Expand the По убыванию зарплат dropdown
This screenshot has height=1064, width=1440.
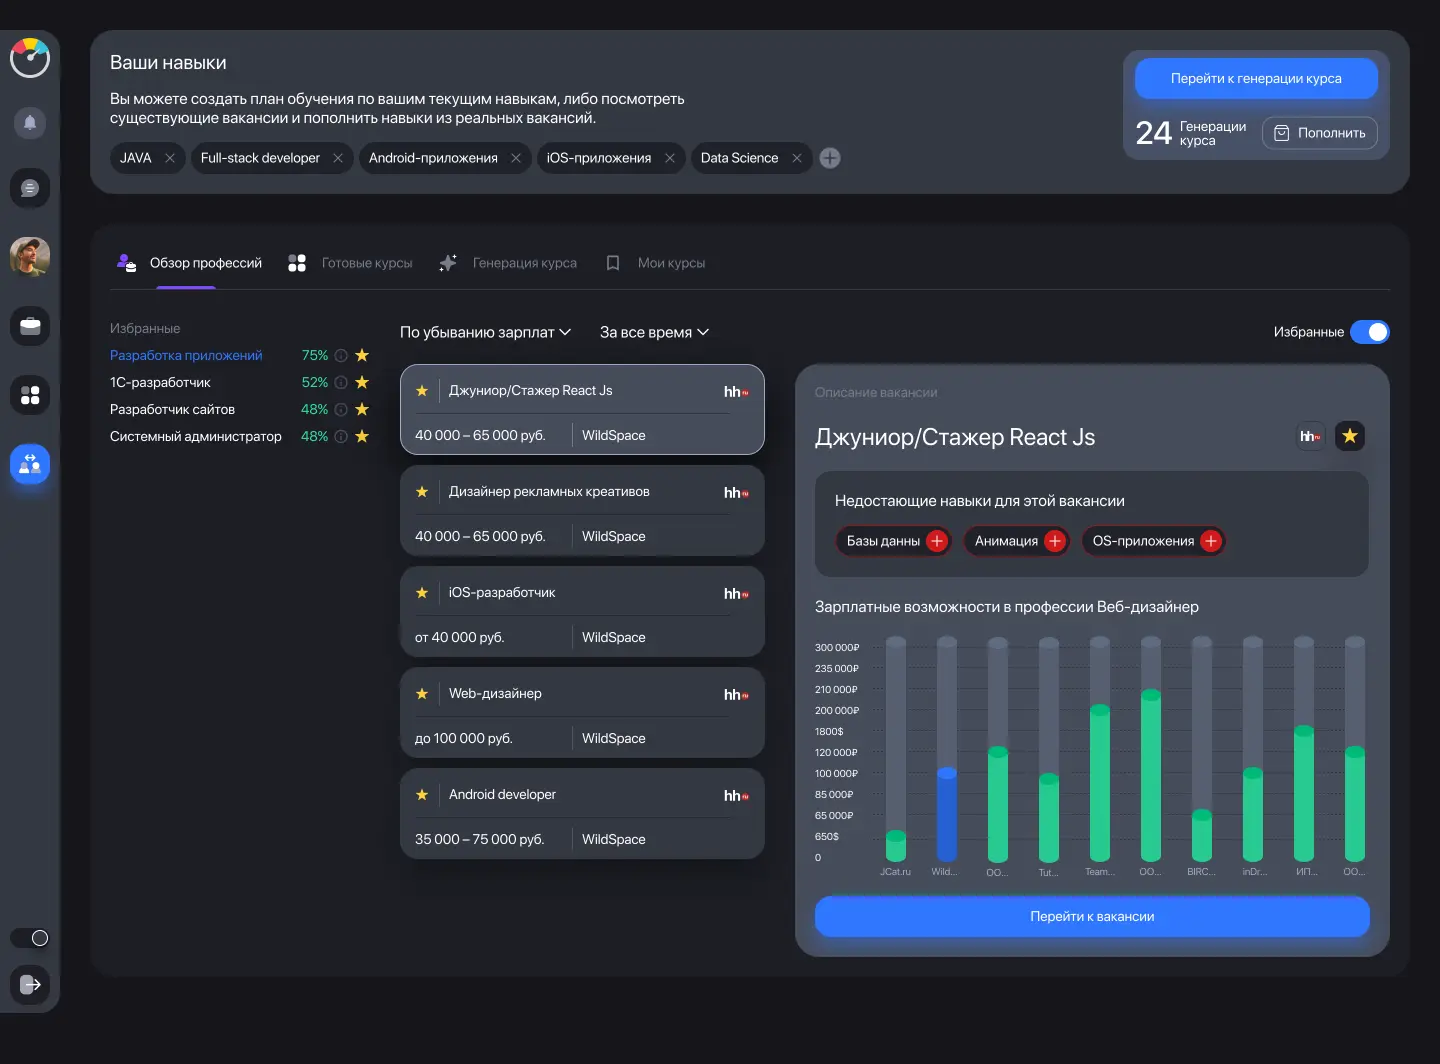[485, 332]
